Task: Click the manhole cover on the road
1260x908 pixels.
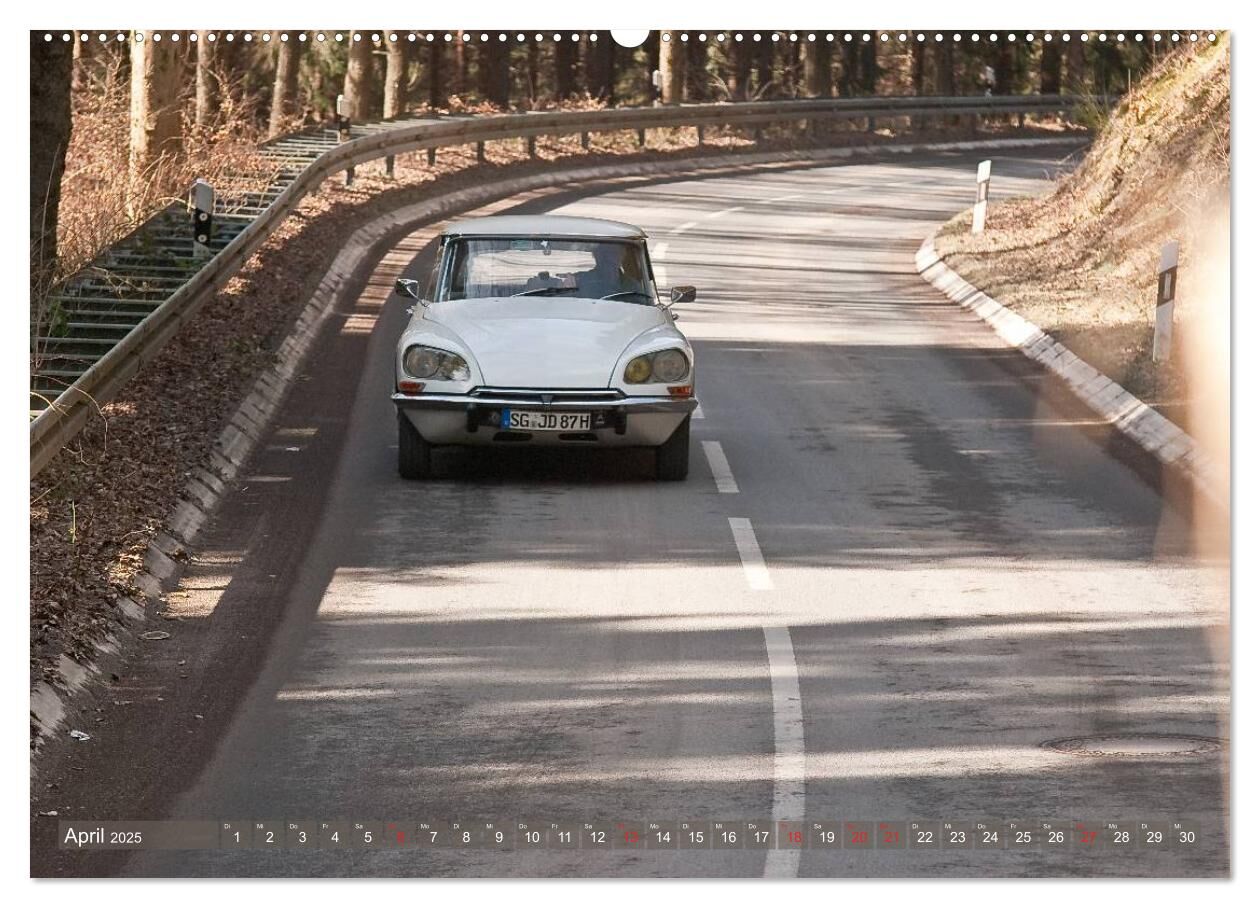Action: click(1132, 745)
